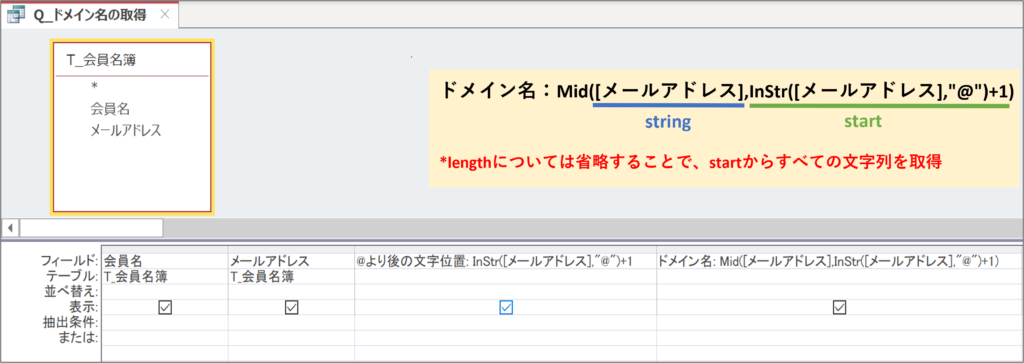Click the メールアドレス field cell in the grid

(291, 261)
